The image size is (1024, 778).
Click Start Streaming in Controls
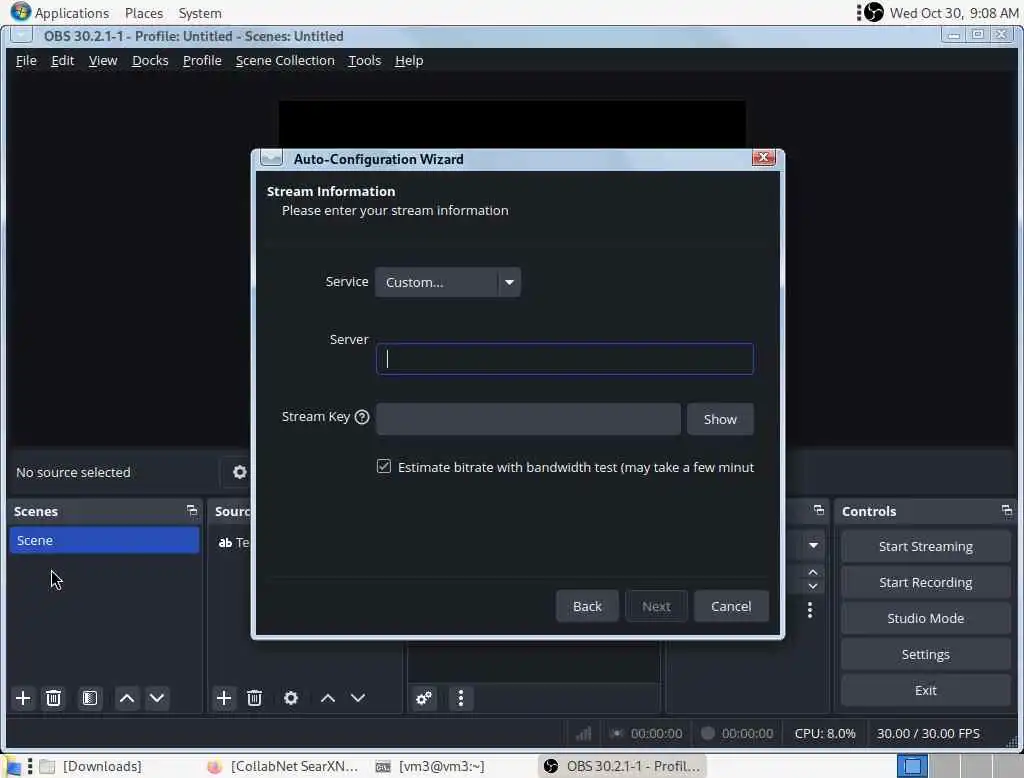(925, 546)
